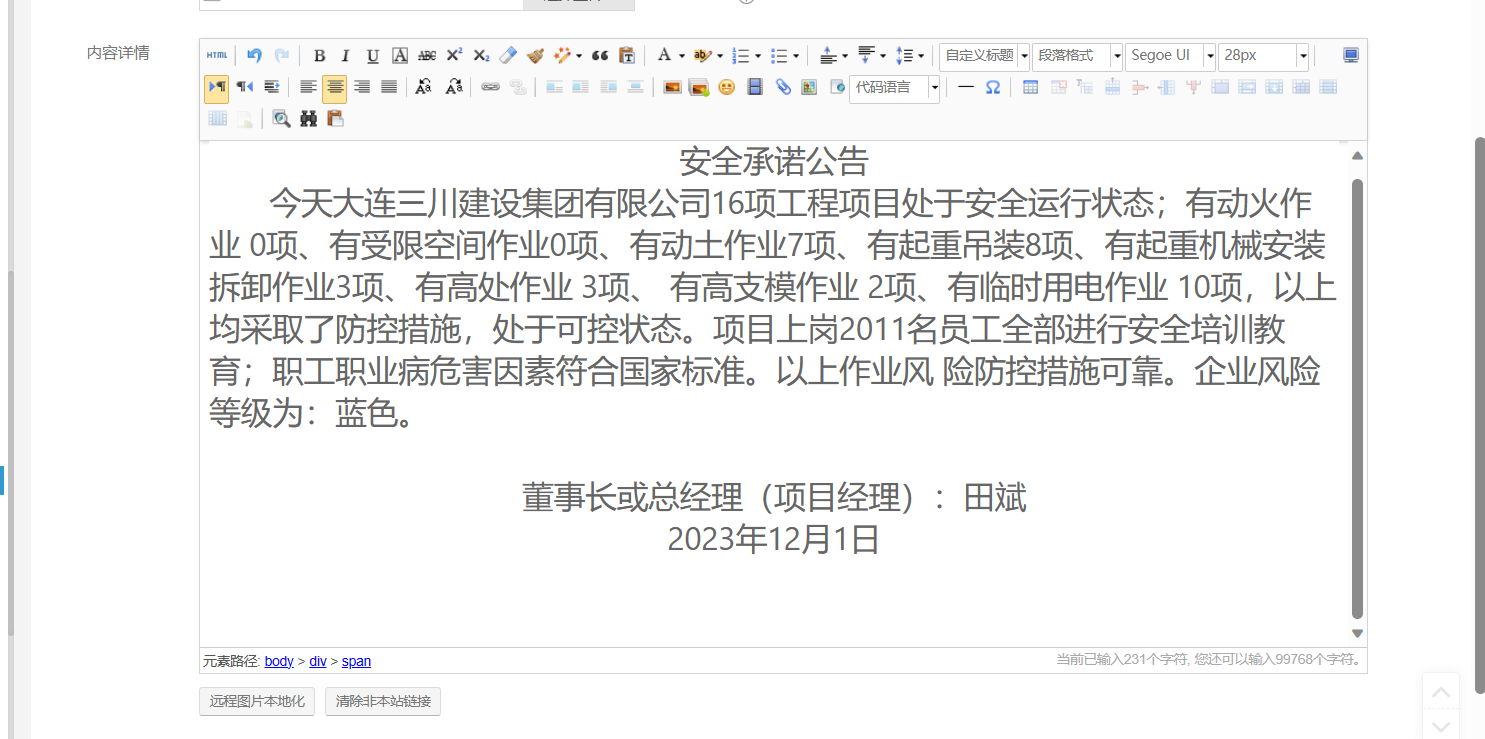Set right-to-left text direction
The height and width of the screenshot is (739, 1485).
coord(244,87)
